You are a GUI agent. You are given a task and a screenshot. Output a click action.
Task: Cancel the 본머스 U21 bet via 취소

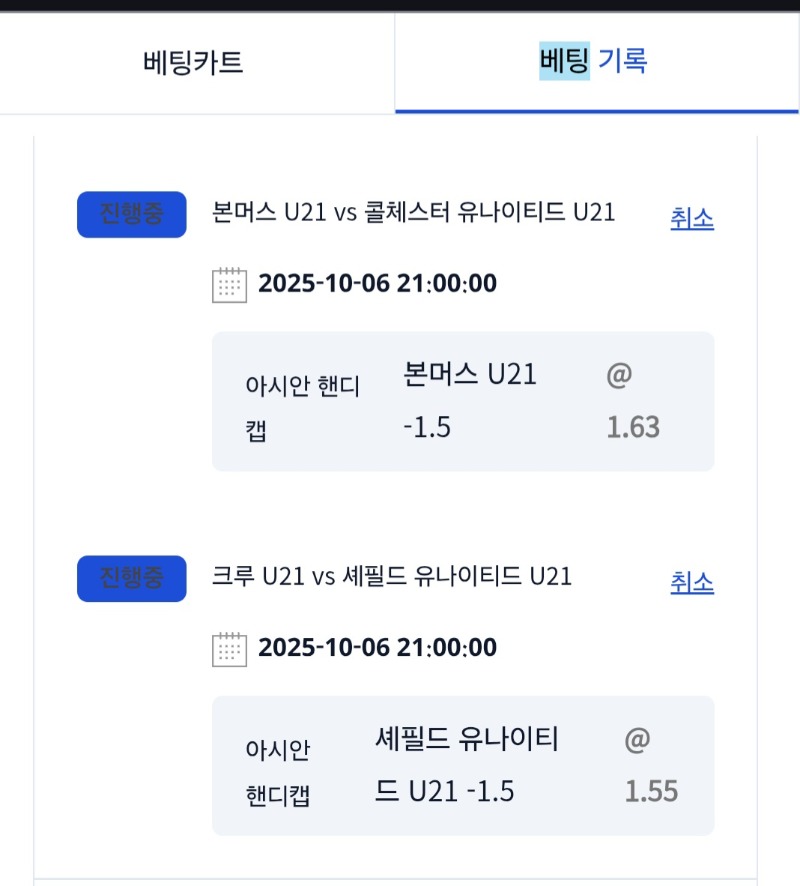(692, 218)
